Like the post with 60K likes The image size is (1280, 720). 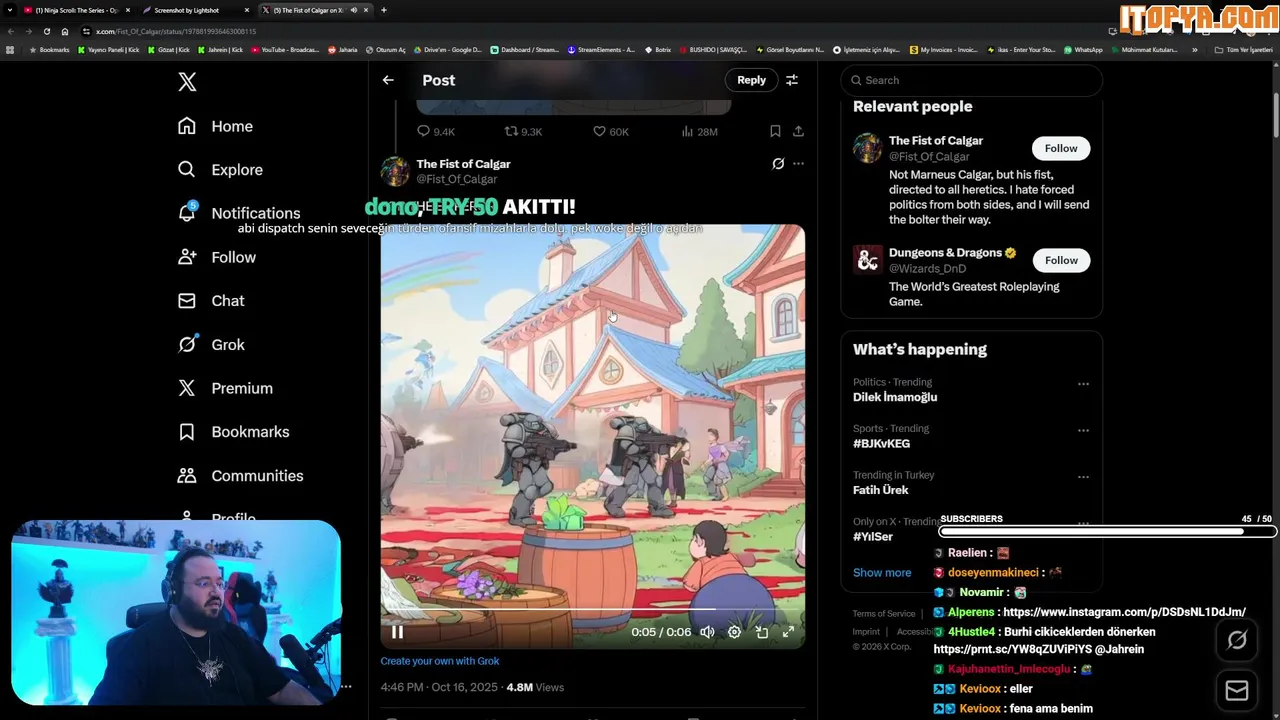point(599,131)
